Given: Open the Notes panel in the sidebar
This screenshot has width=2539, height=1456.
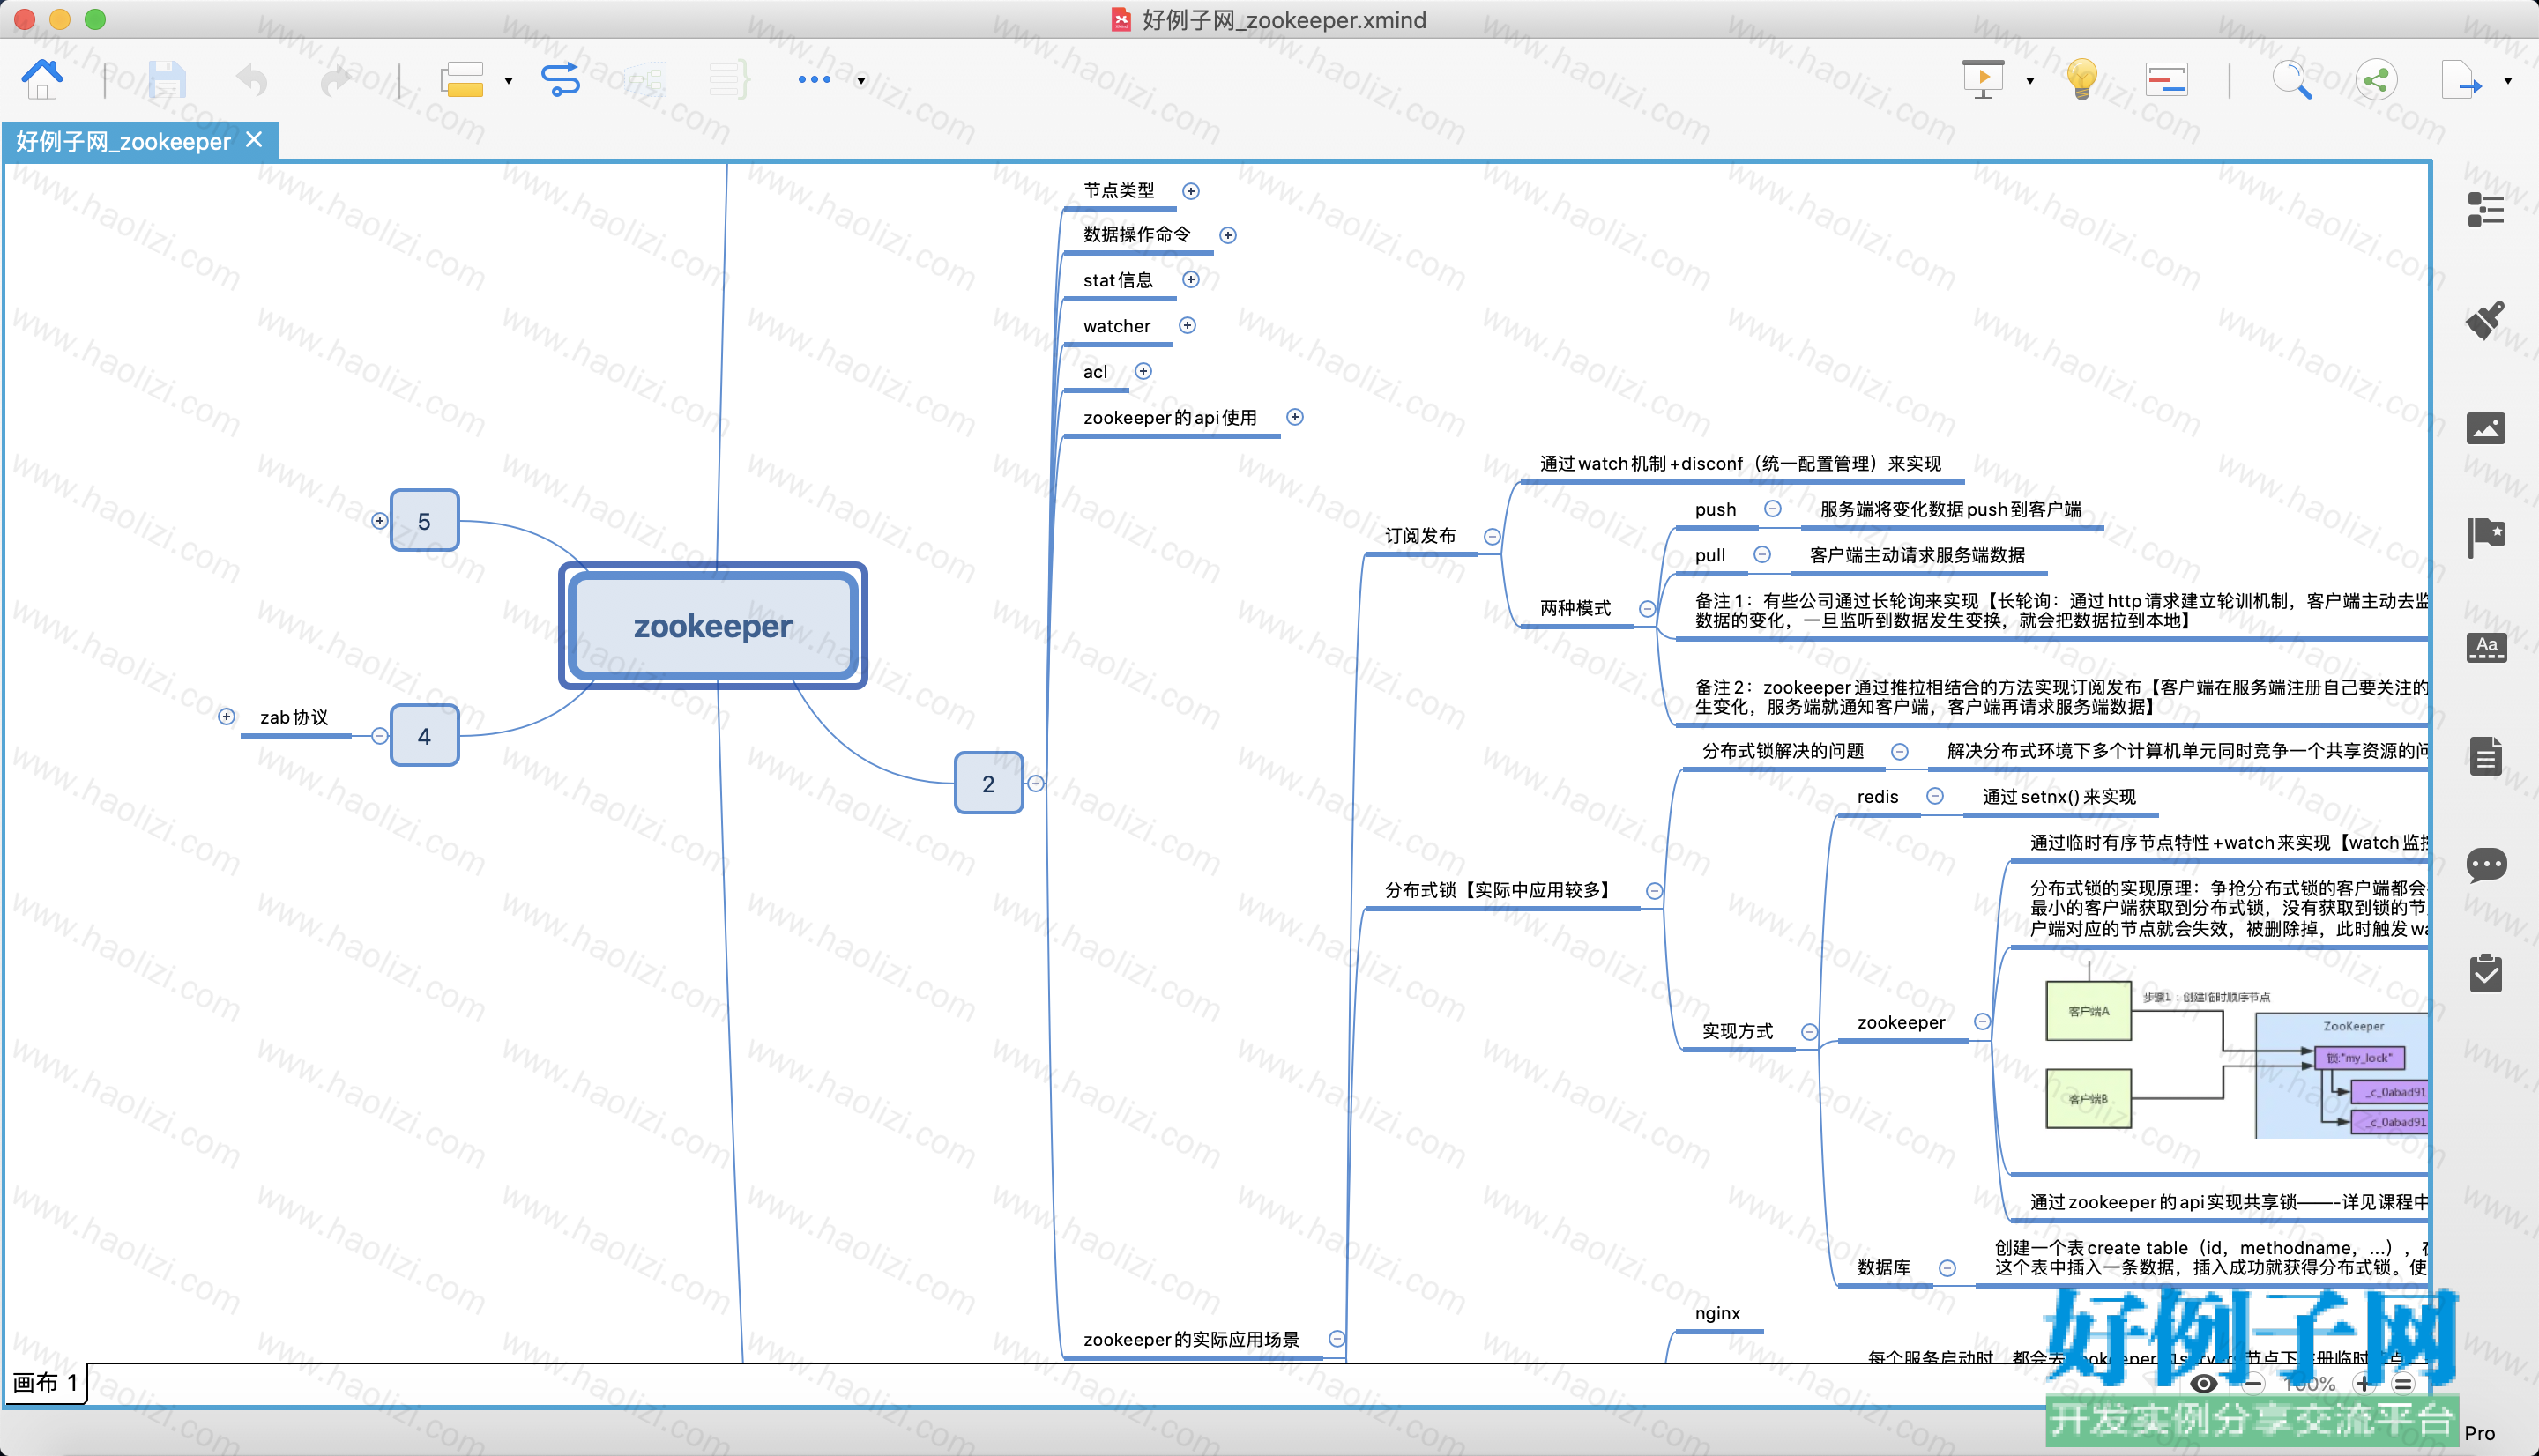Looking at the screenshot, I should click(x=2486, y=756).
